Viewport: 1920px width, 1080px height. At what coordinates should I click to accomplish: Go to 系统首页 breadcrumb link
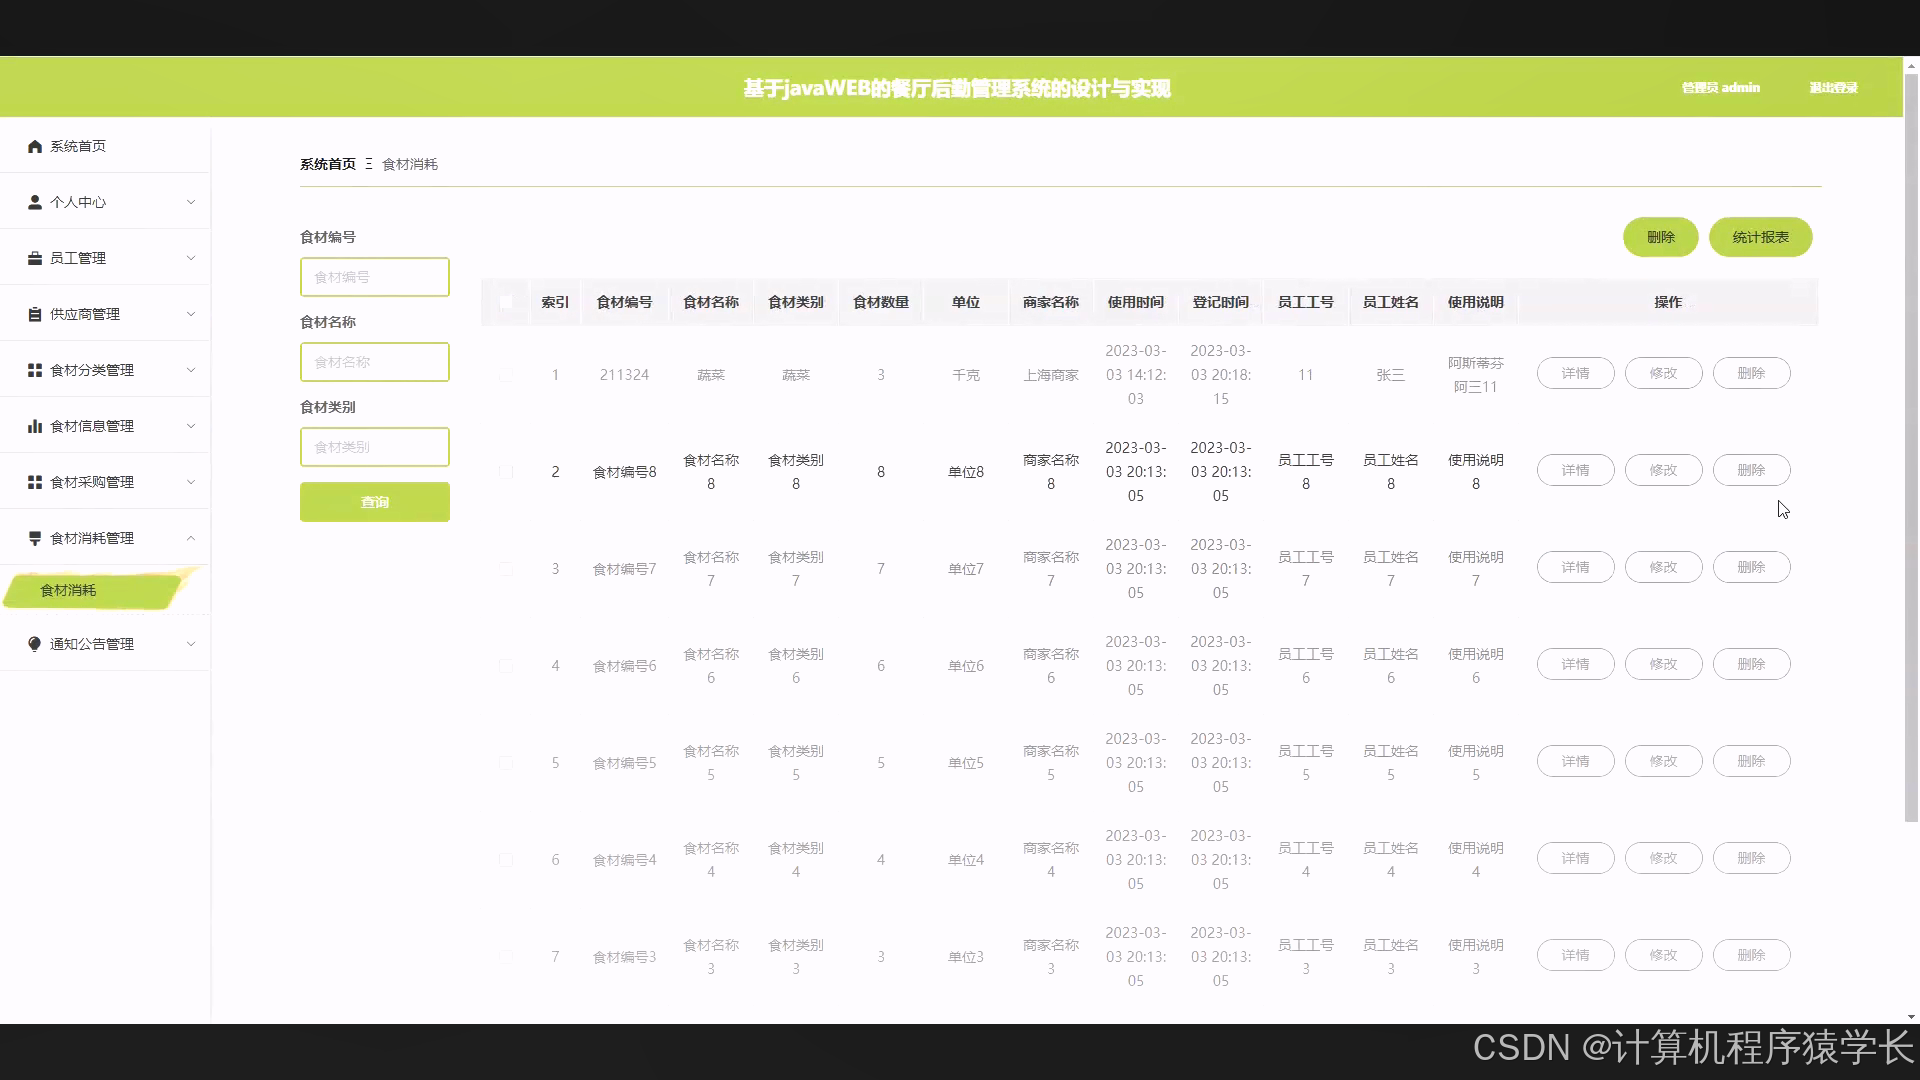(328, 164)
